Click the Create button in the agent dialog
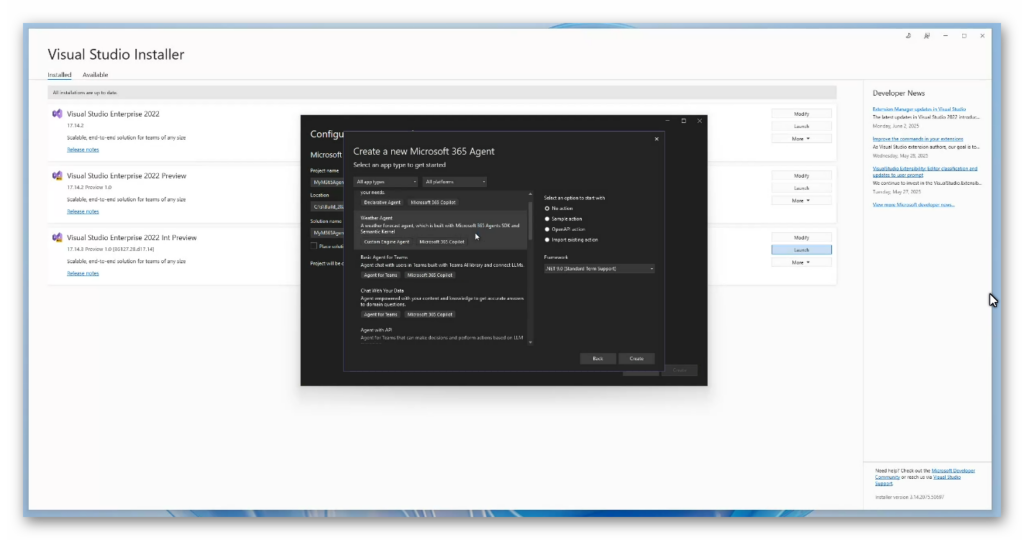The height and width of the screenshot is (540, 1024). 637,358
